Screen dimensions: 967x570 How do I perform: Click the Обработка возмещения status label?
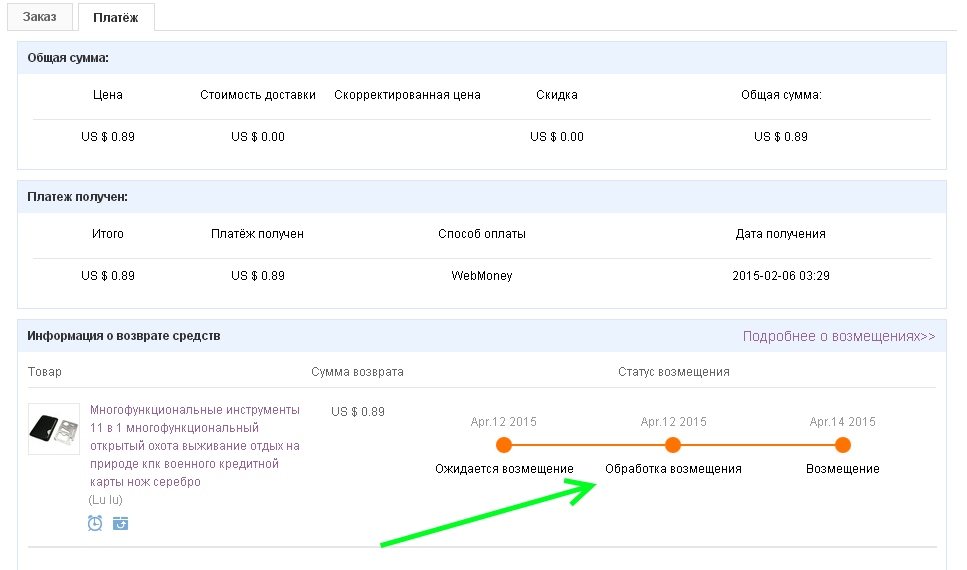tap(673, 469)
